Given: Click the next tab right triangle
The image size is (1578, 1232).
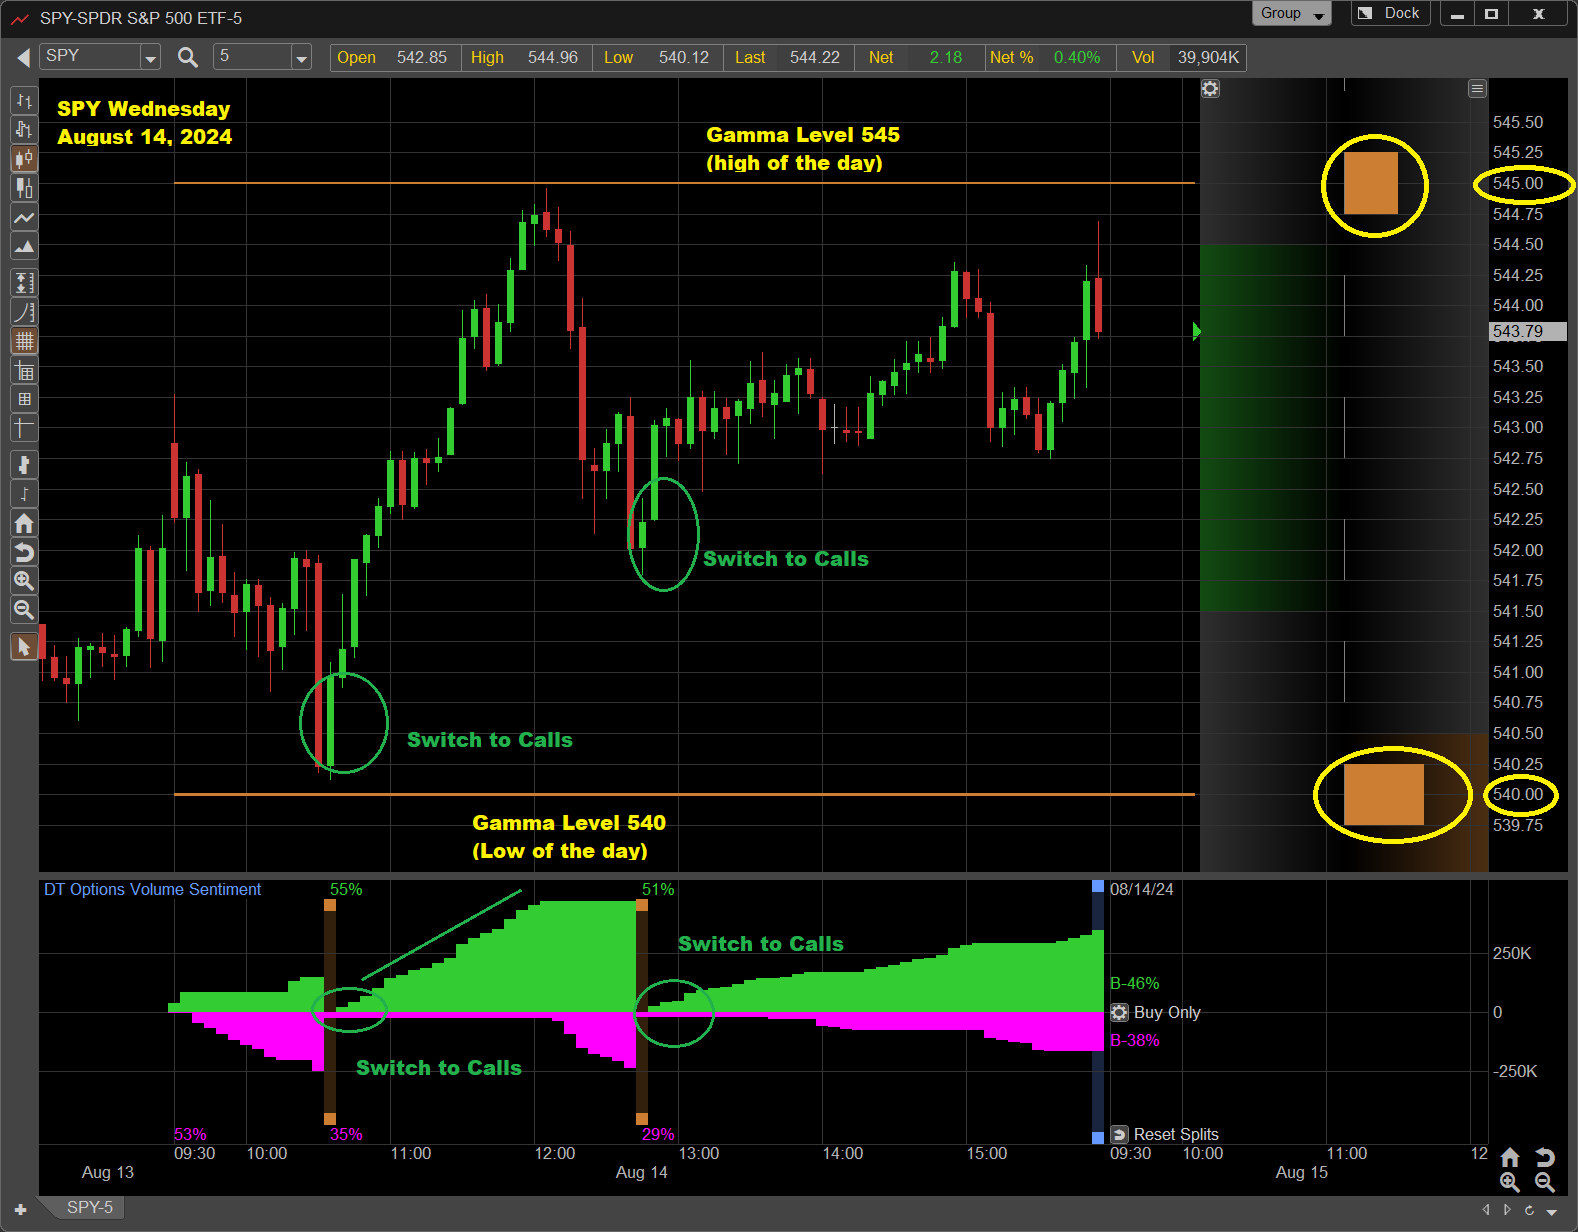Looking at the screenshot, I should click(x=1508, y=1210).
